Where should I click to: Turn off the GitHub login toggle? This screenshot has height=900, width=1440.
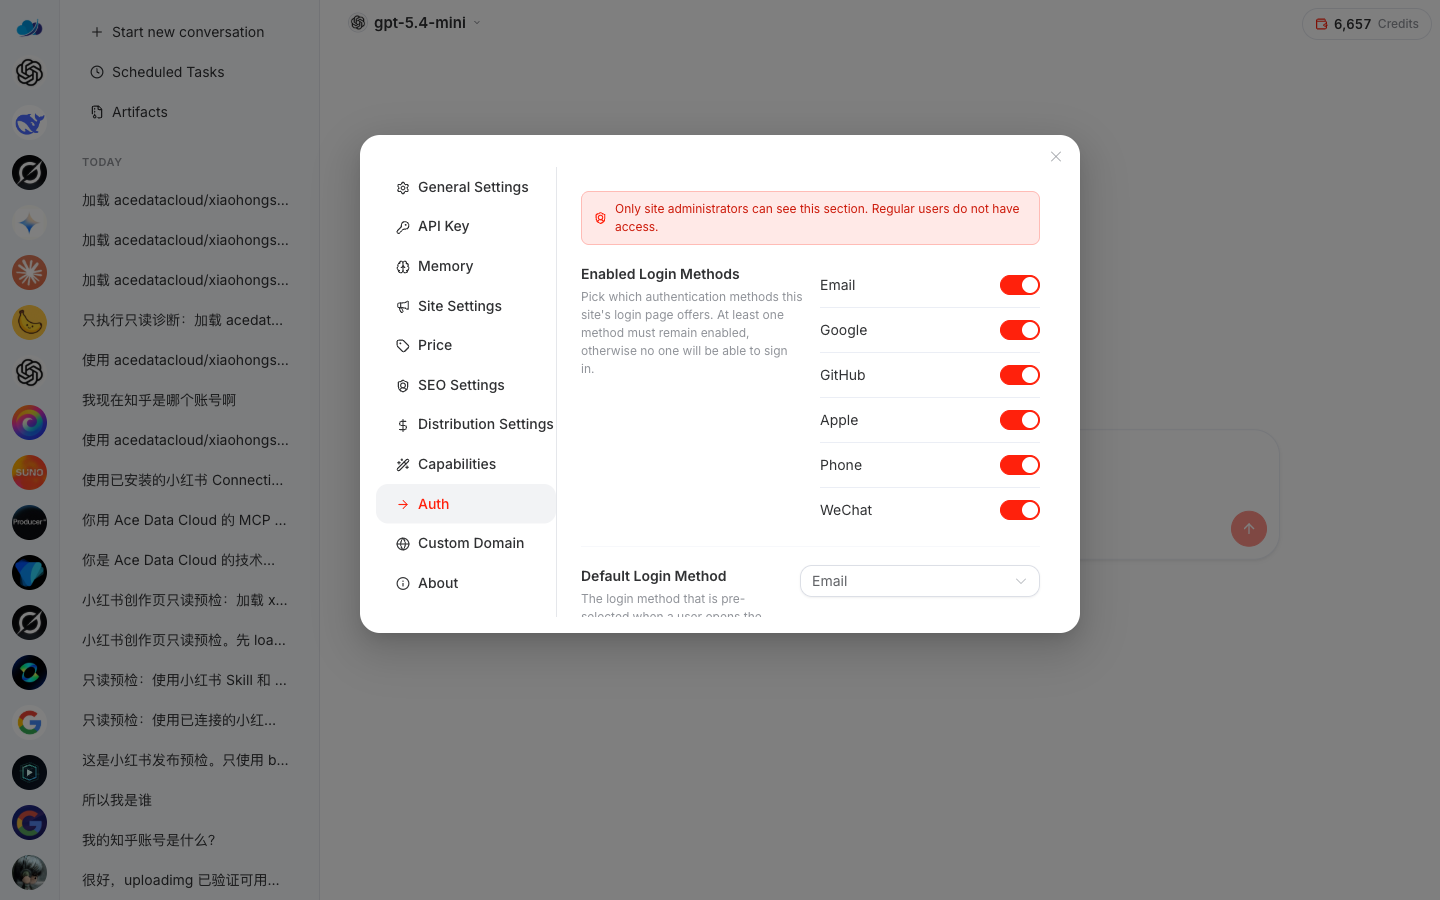1020,375
